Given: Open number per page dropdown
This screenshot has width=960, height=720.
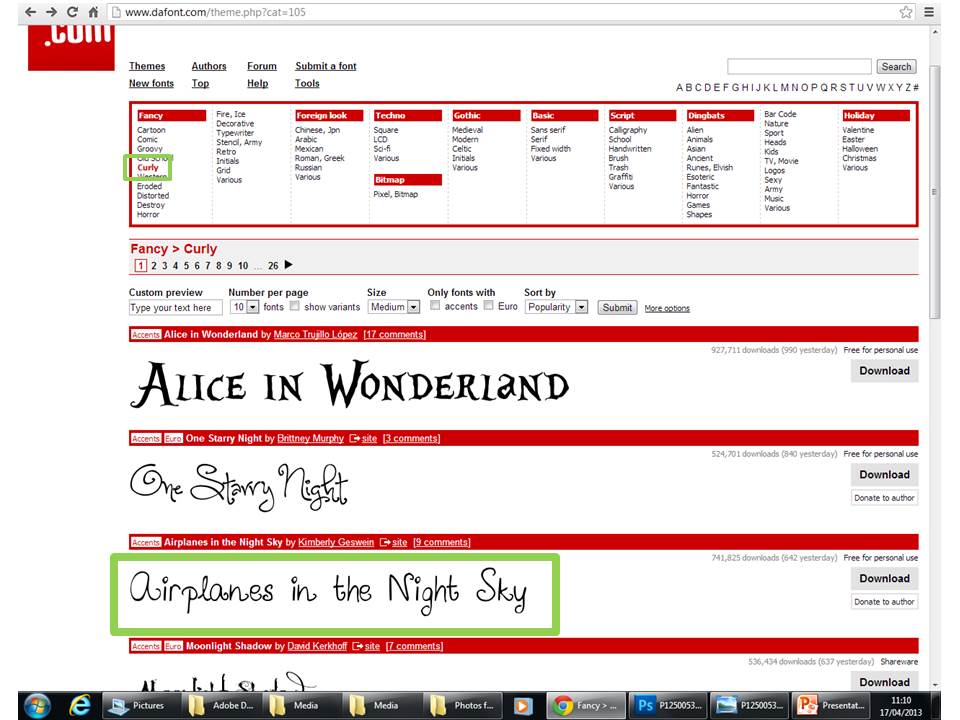Looking at the screenshot, I should (x=245, y=307).
